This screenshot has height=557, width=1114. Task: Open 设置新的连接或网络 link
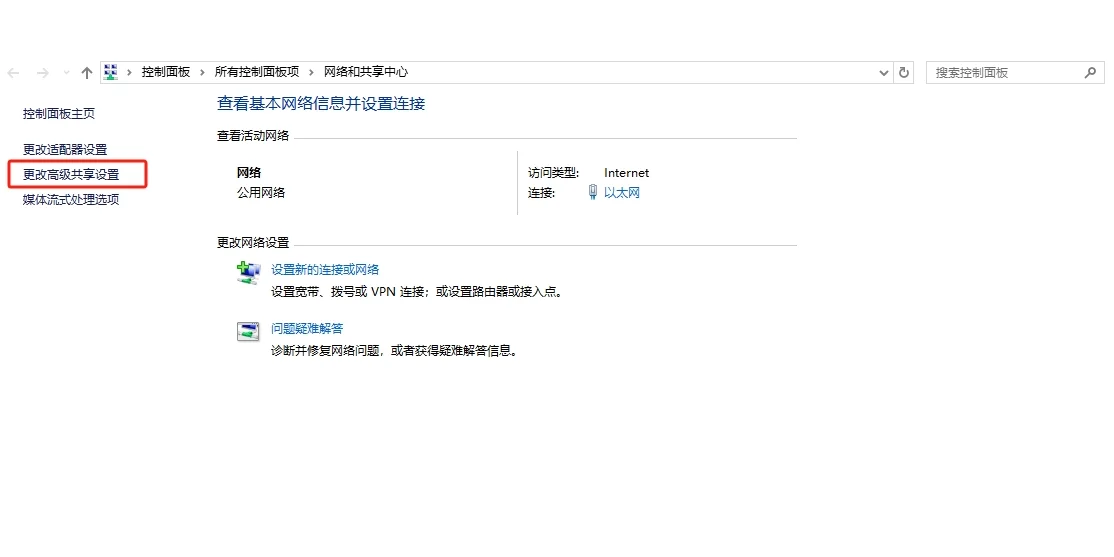pyautogui.click(x=325, y=269)
